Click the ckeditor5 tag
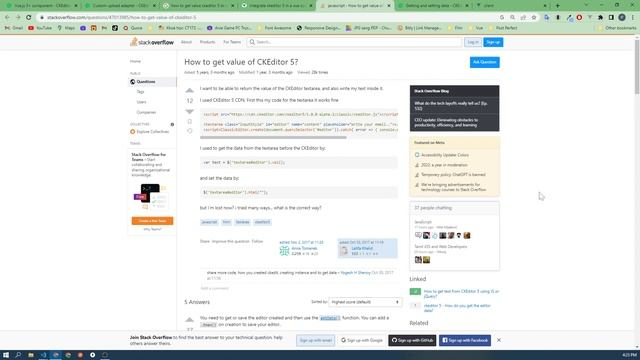This screenshot has width=640, height=360. click(262, 222)
